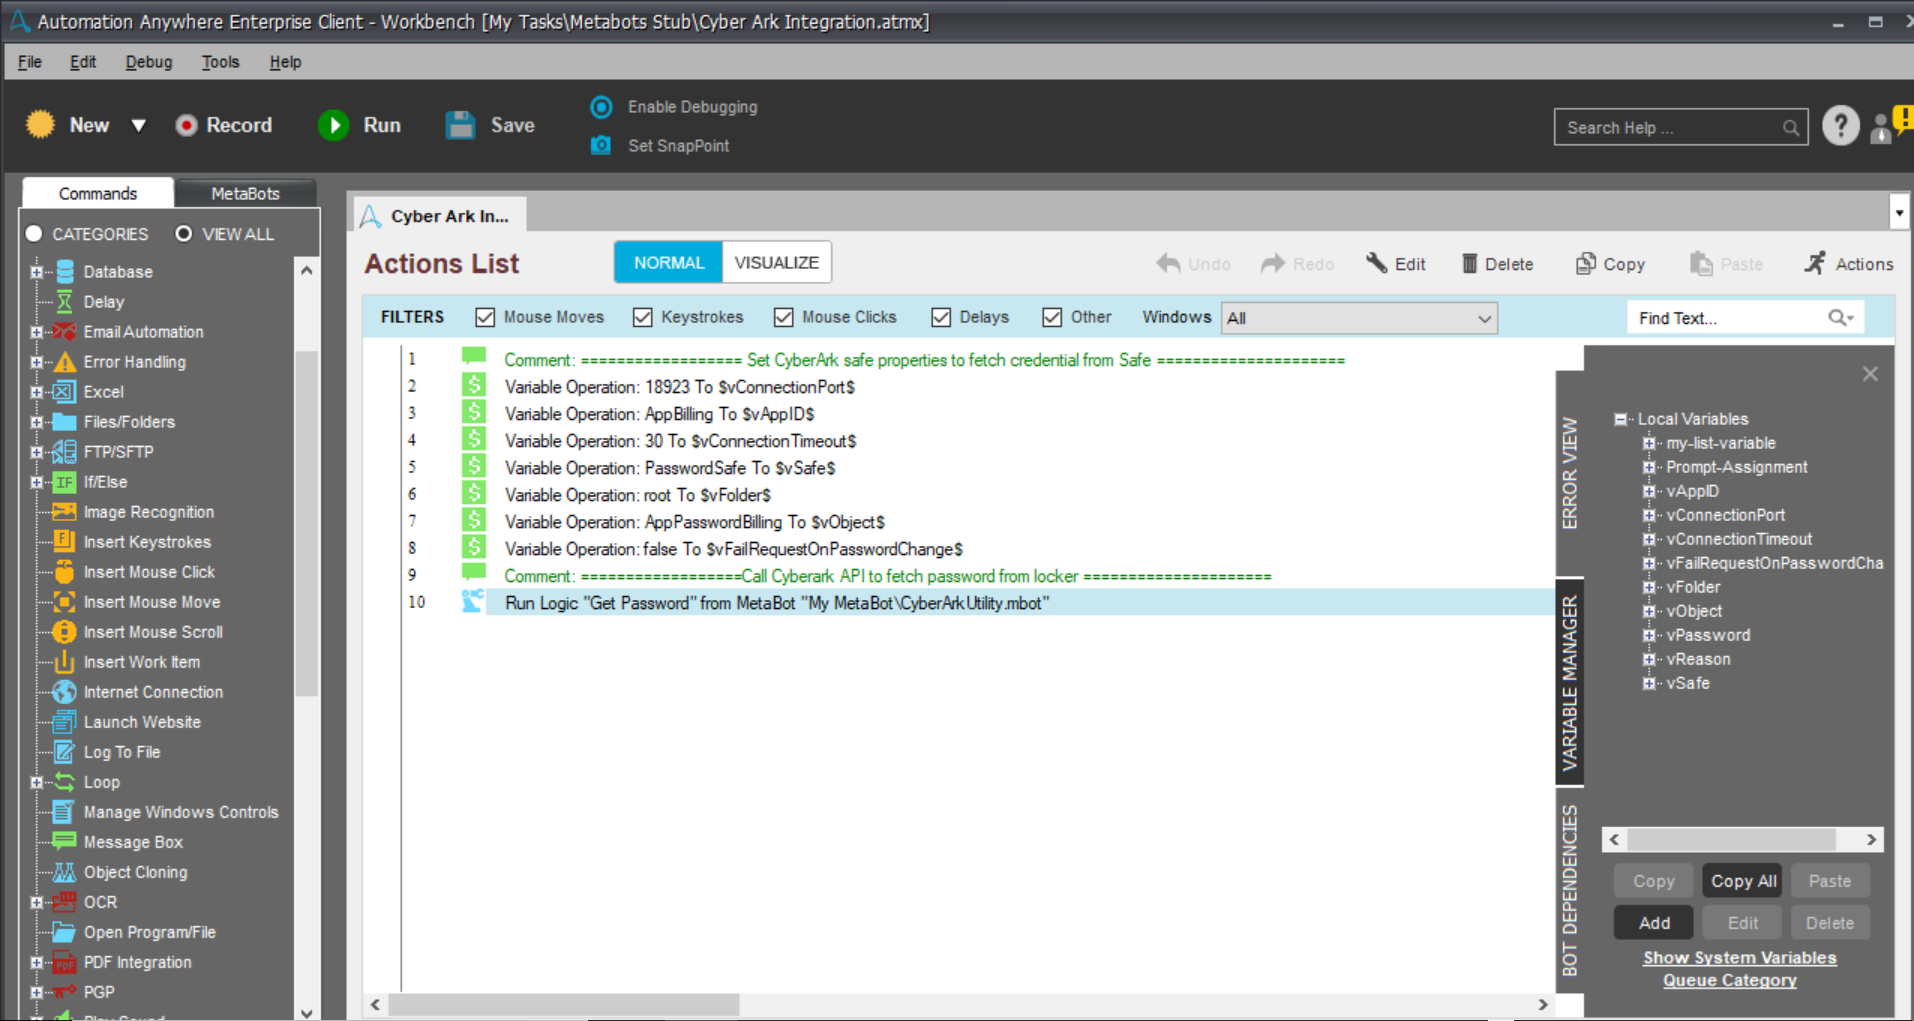Click the actions list horizontal scrollbar
The height and width of the screenshot is (1021, 1914).
click(959, 1004)
